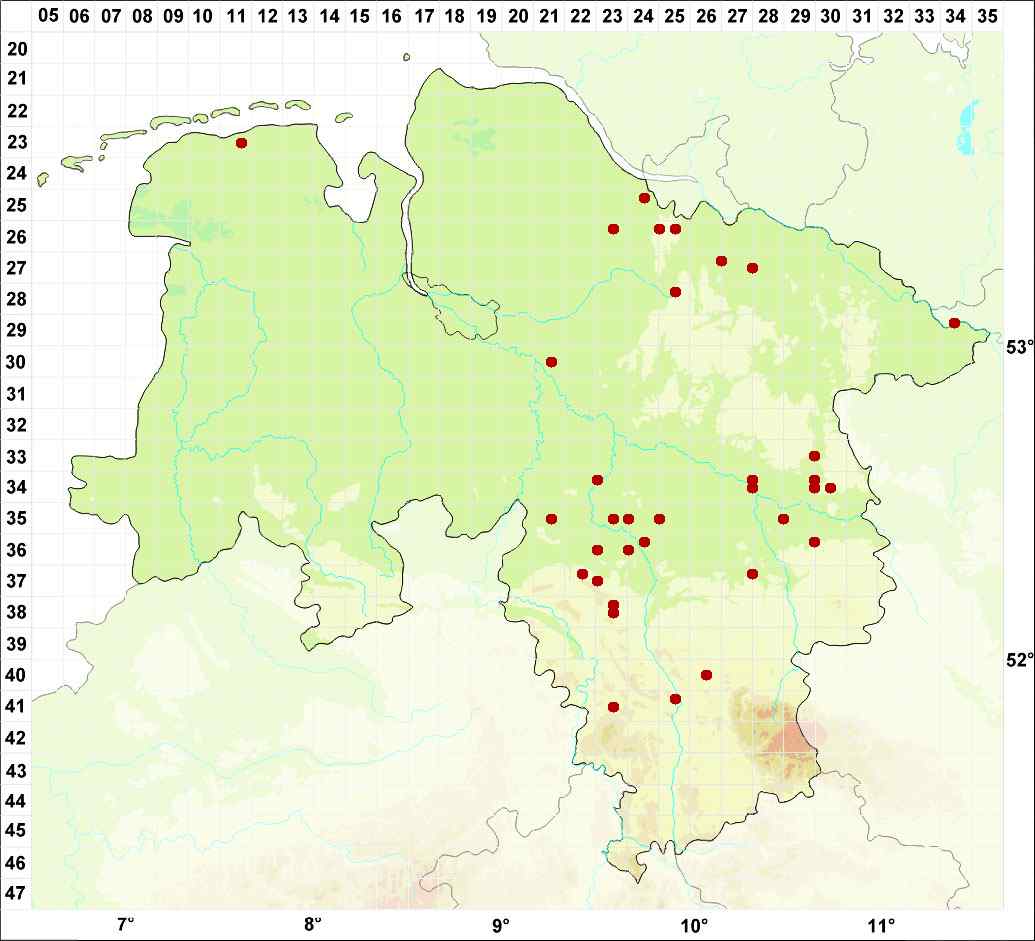The image size is (1035, 941).
Task: Click row label 23 on left edge
Action: point(17,142)
